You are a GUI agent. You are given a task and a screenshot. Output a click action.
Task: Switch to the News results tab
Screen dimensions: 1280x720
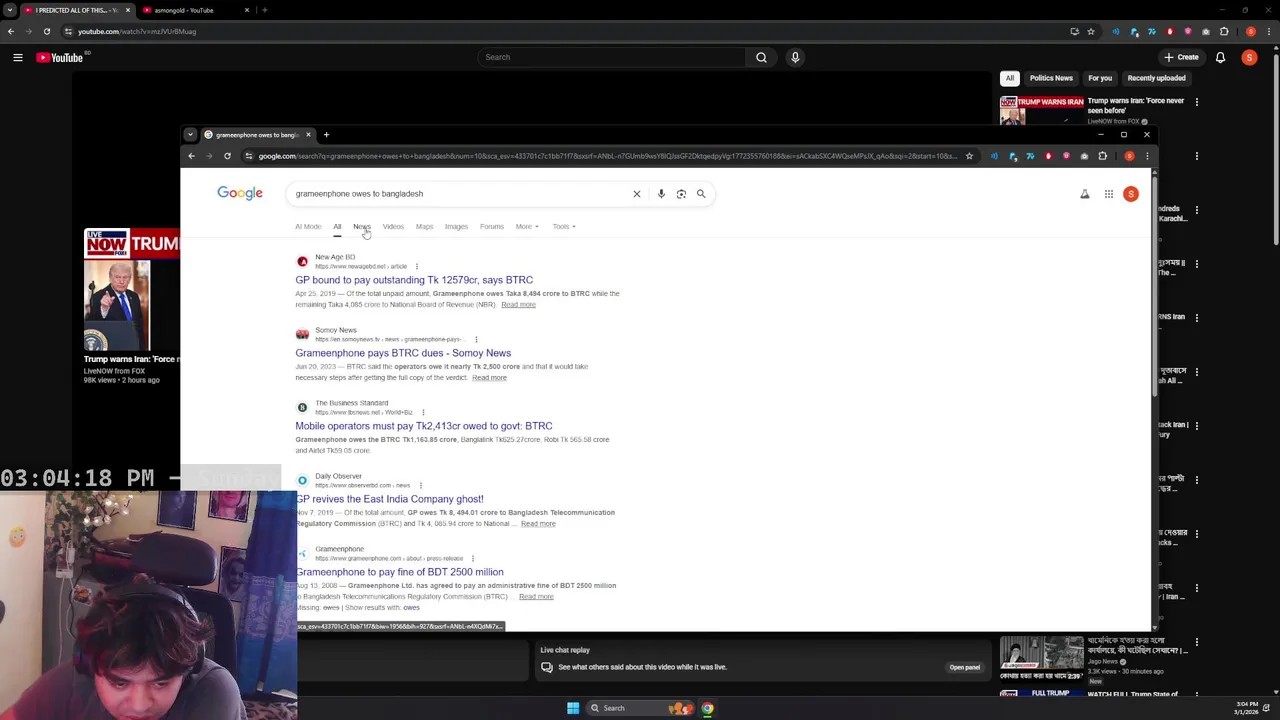[x=362, y=227]
